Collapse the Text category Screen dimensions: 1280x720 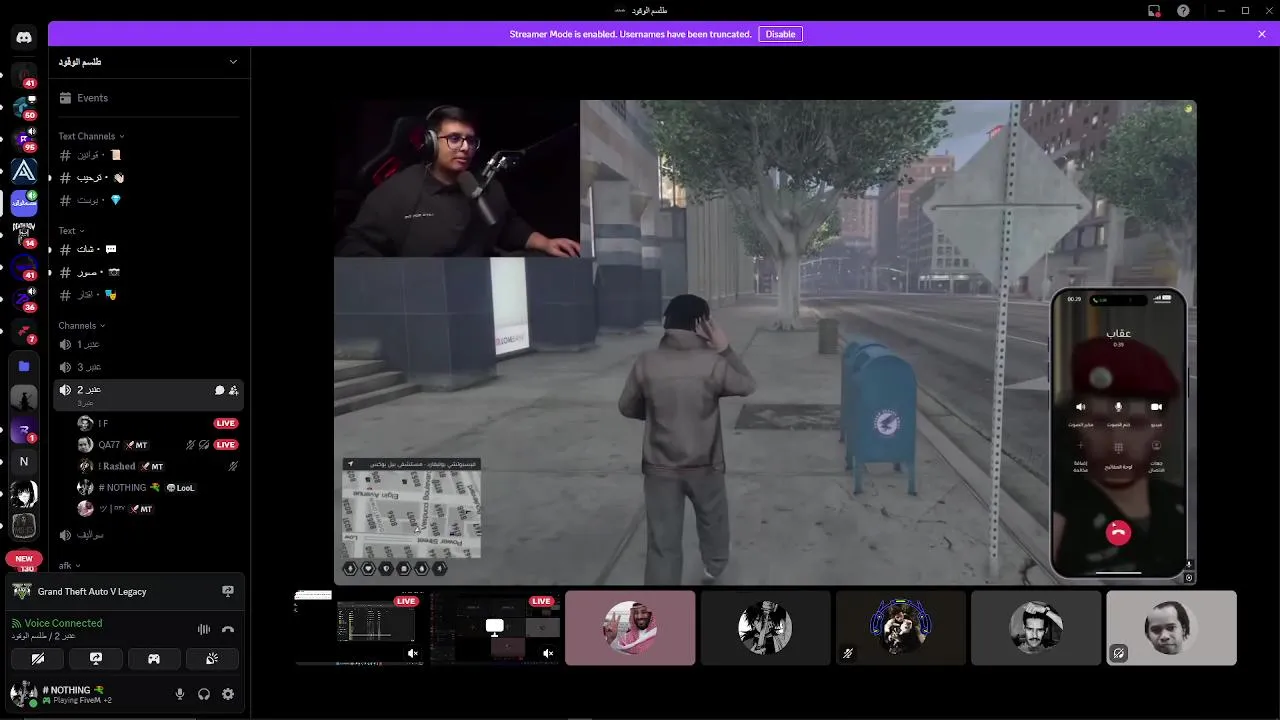(71, 231)
